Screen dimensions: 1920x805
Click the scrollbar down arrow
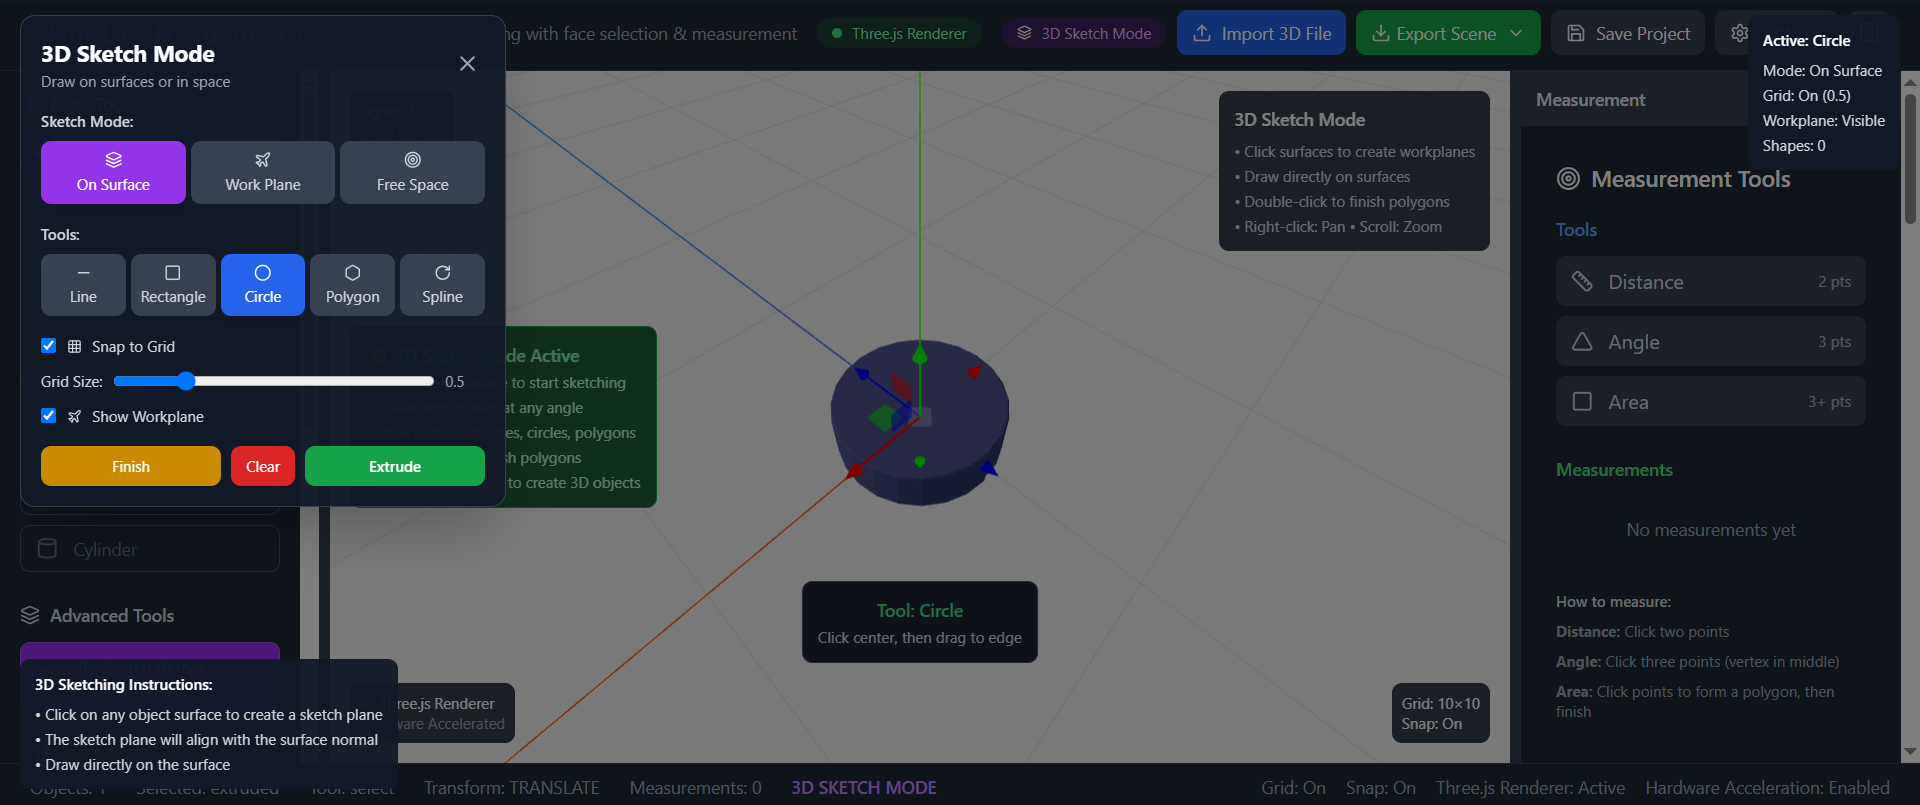tap(1910, 752)
